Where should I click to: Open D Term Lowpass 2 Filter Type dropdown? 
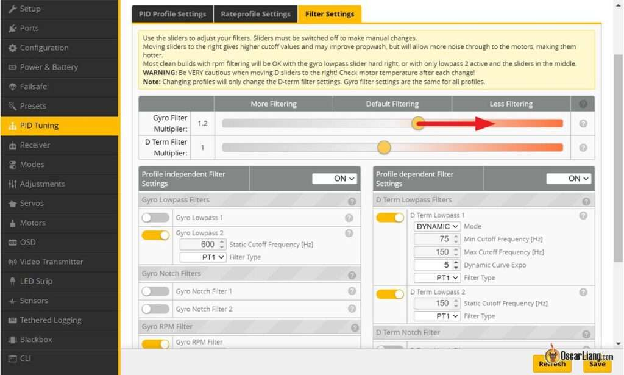[437, 316]
